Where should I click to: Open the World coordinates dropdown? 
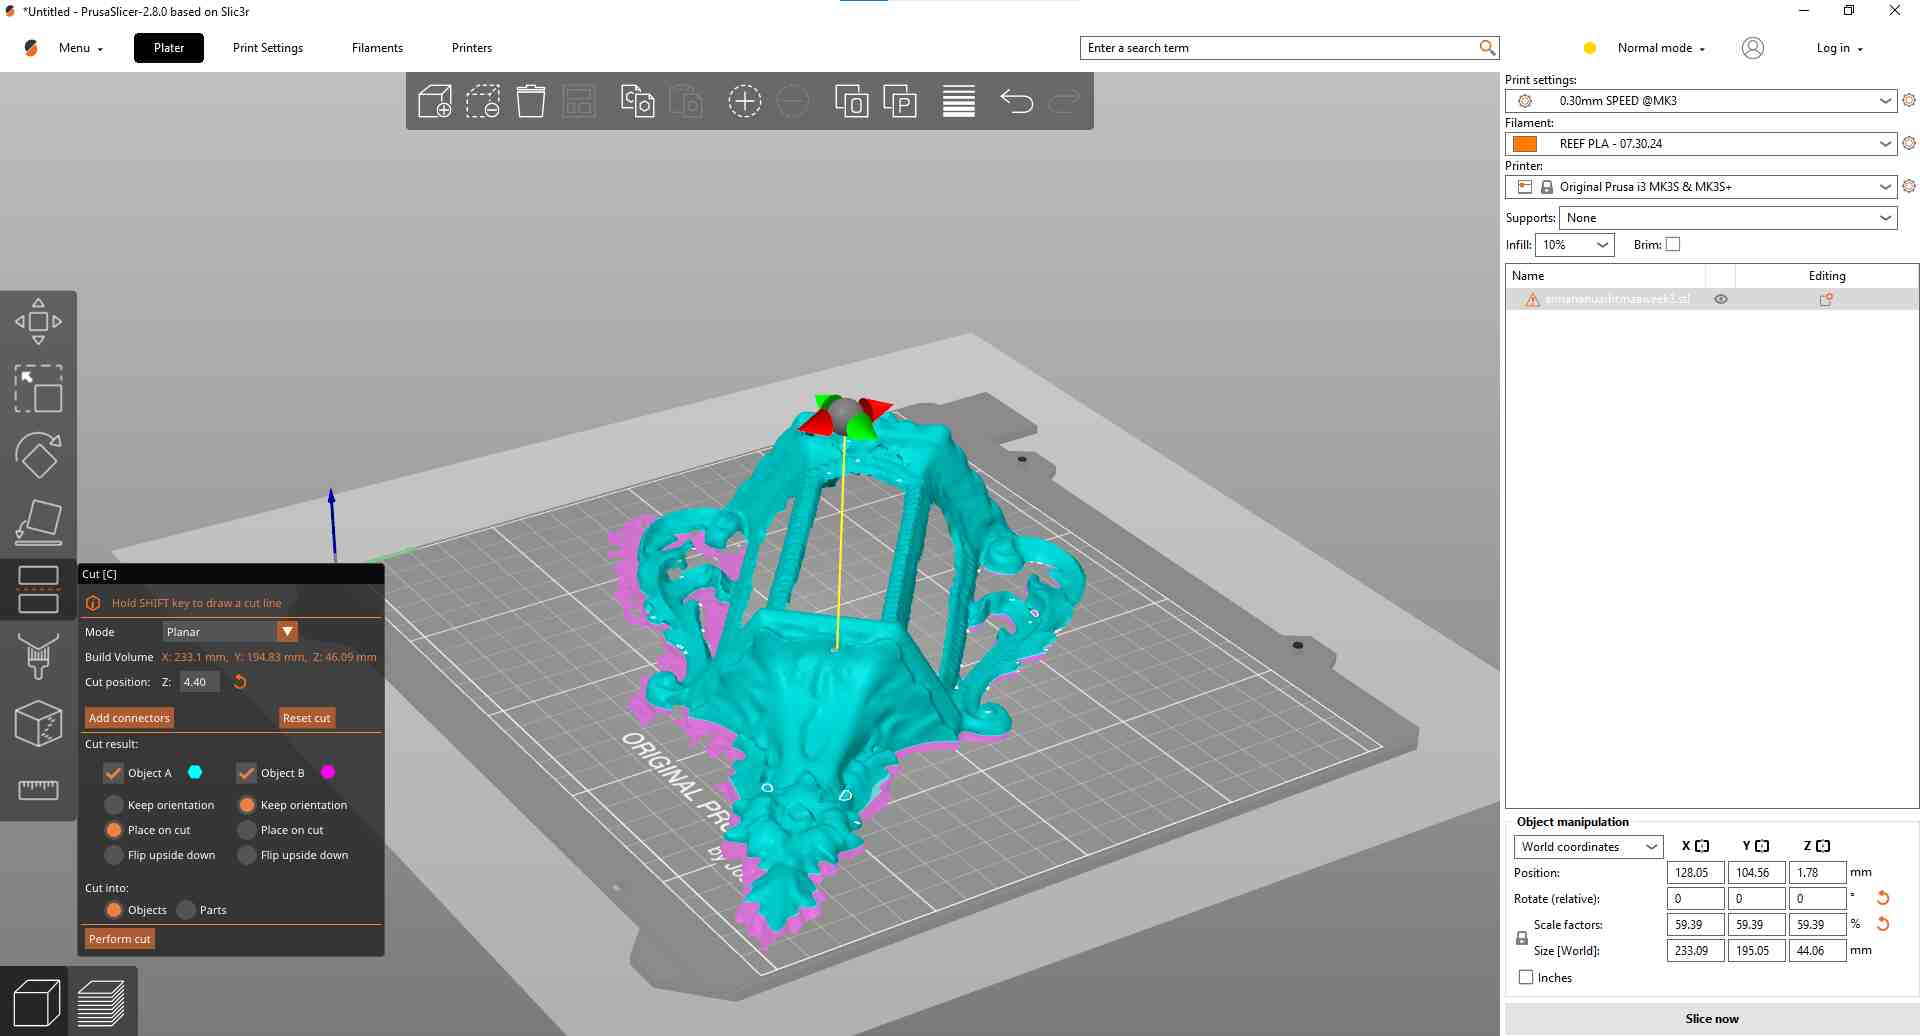1588,847
